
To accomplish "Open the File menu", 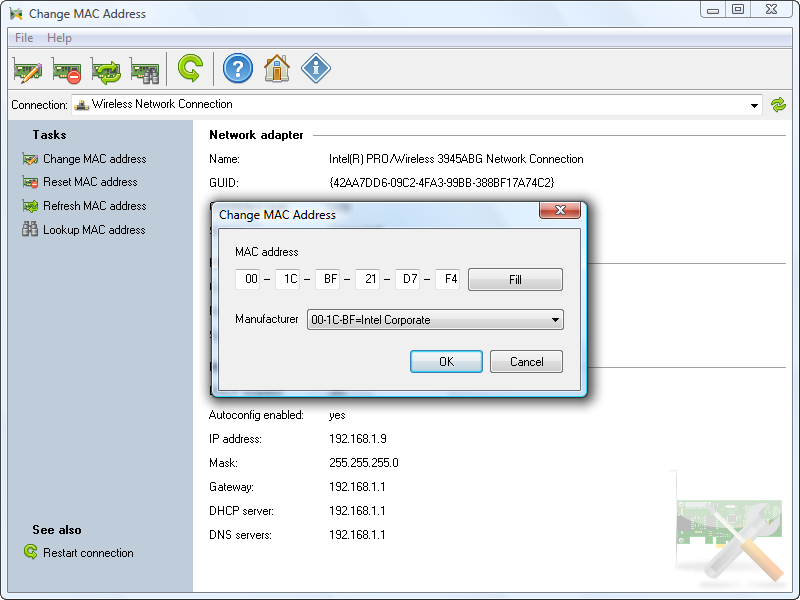I will pyautogui.click(x=24, y=38).
